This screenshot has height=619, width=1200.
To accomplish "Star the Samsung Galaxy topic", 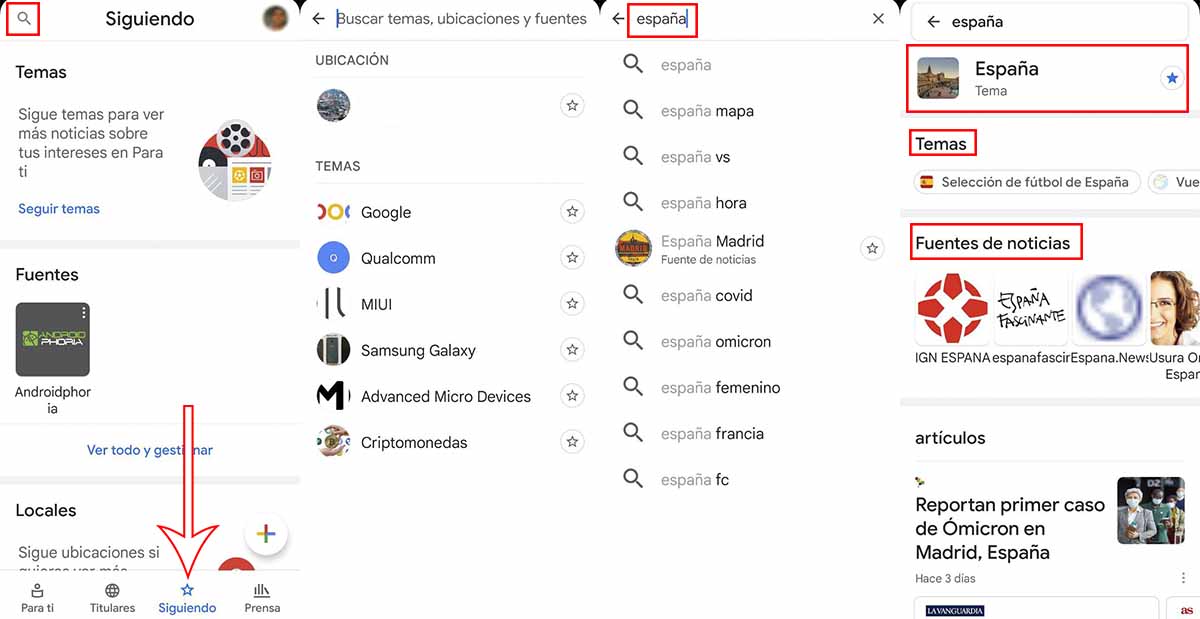I will point(572,350).
